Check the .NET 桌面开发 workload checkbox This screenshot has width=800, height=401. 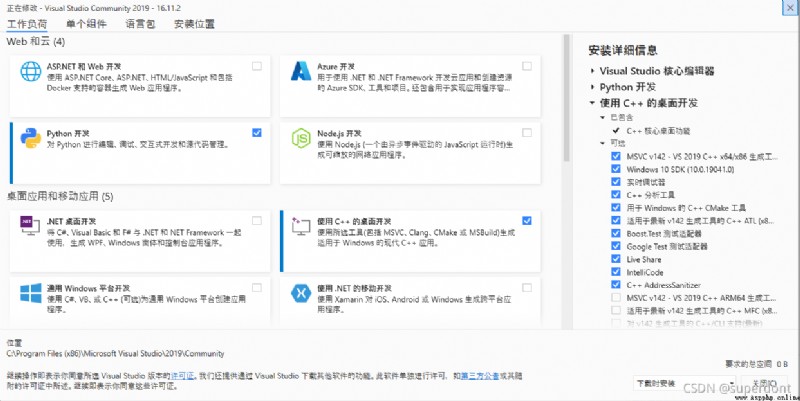point(257,220)
